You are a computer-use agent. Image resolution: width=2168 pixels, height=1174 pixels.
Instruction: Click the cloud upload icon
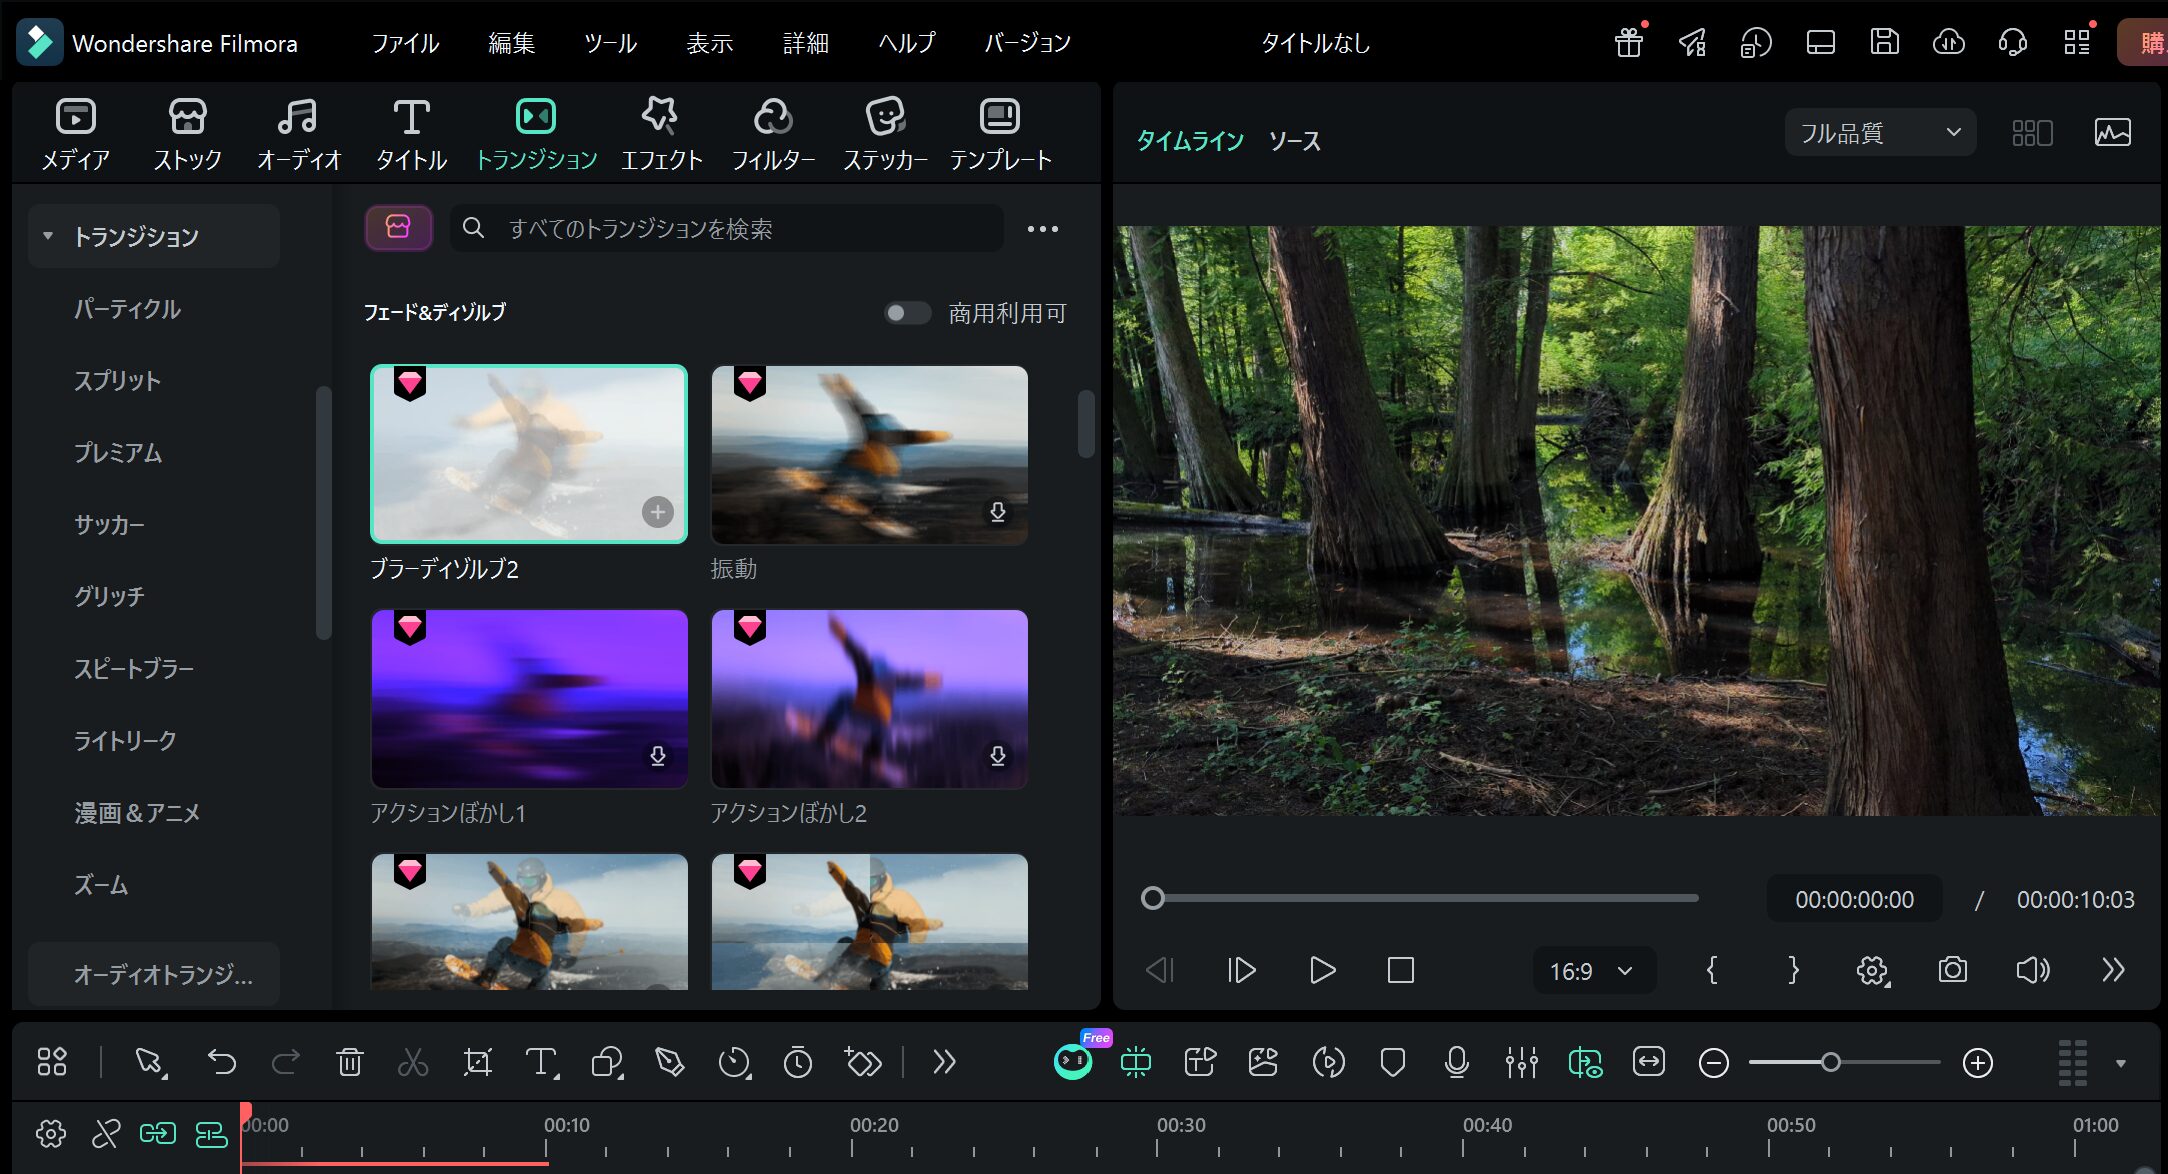1948,42
